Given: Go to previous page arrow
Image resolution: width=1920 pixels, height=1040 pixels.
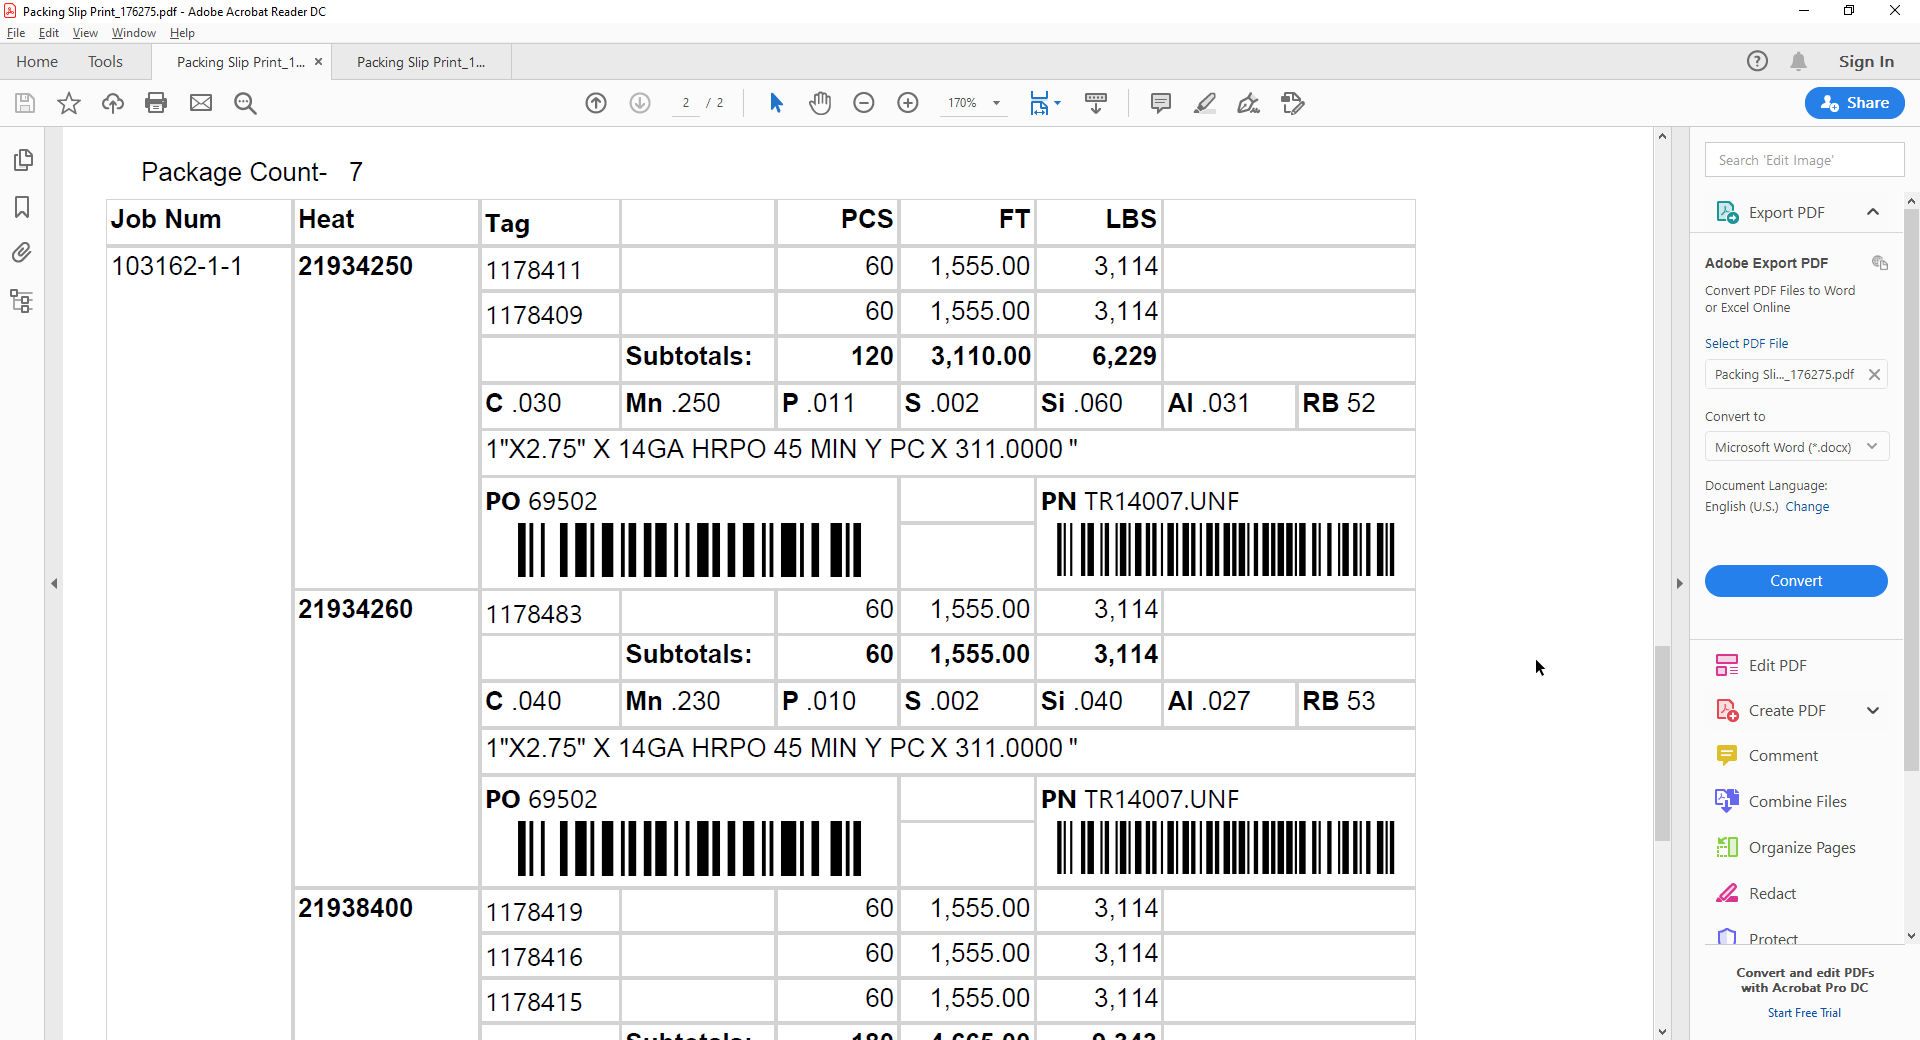Looking at the screenshot, I should coord(596,103).
